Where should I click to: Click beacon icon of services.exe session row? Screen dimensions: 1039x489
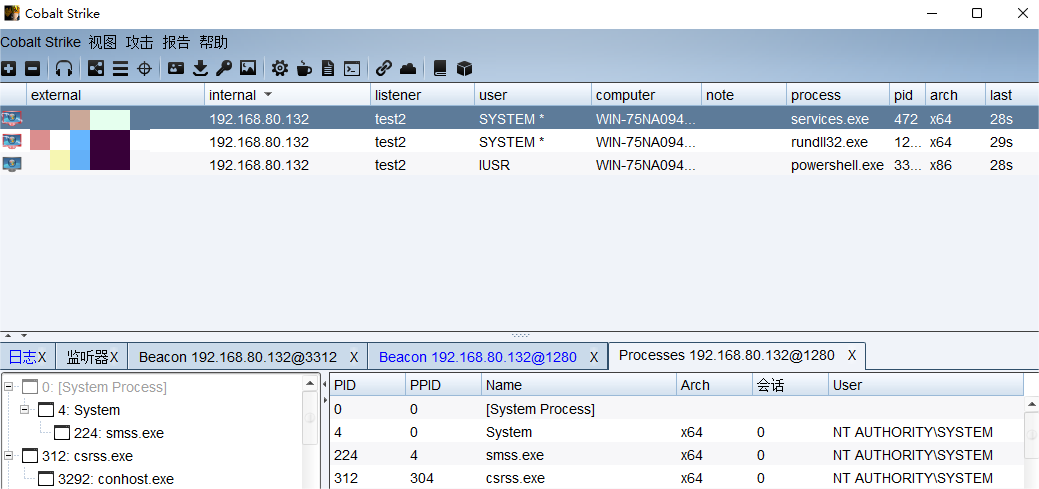(12, 119)
